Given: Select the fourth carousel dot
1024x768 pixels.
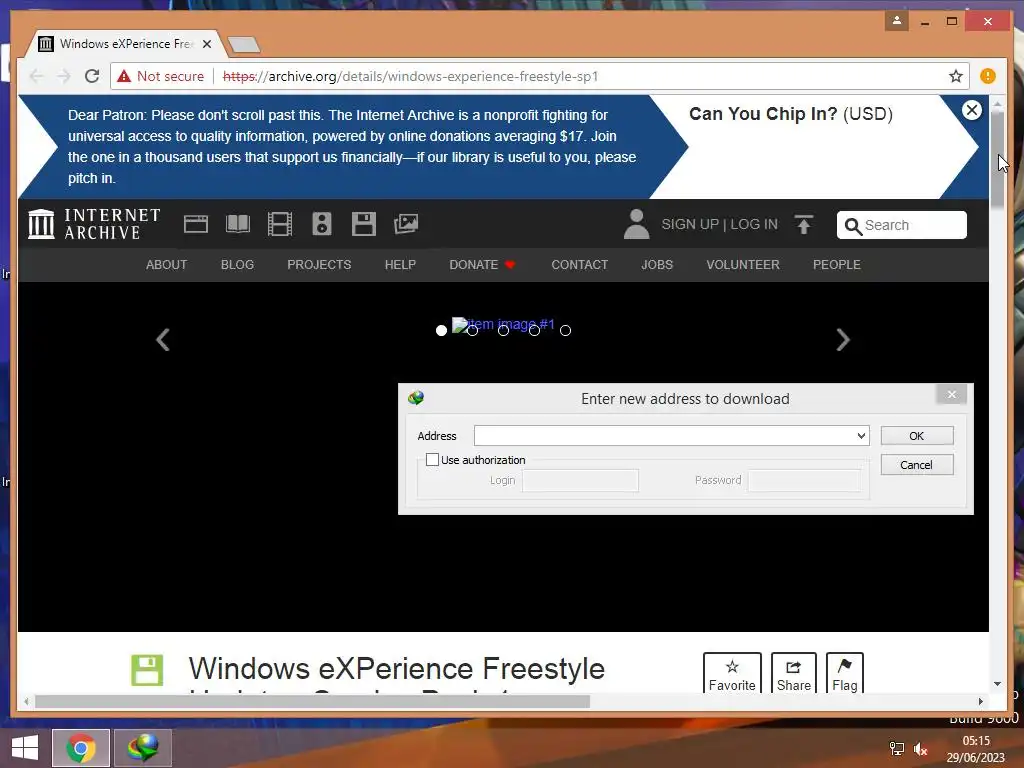Looking at the screenshot, I should tap(534, 330).
